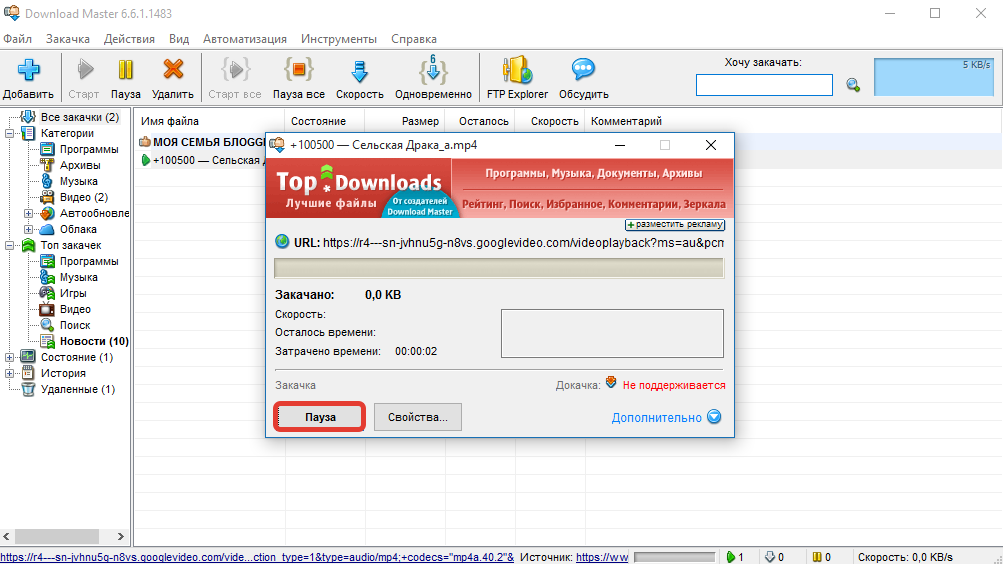1003x564 pixels.
Task: Open the Новости (10) item
Action: point(94,341)
